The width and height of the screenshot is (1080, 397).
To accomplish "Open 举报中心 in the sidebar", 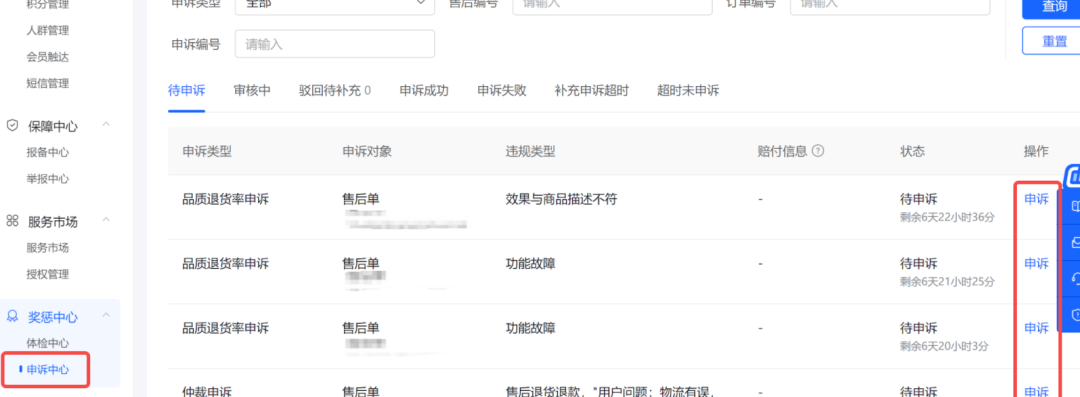I will pos(48,179).
